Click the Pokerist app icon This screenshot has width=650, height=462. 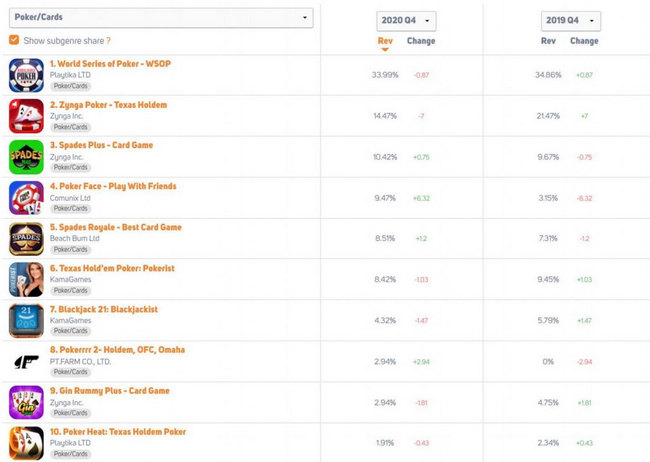[x=26, y=280]
